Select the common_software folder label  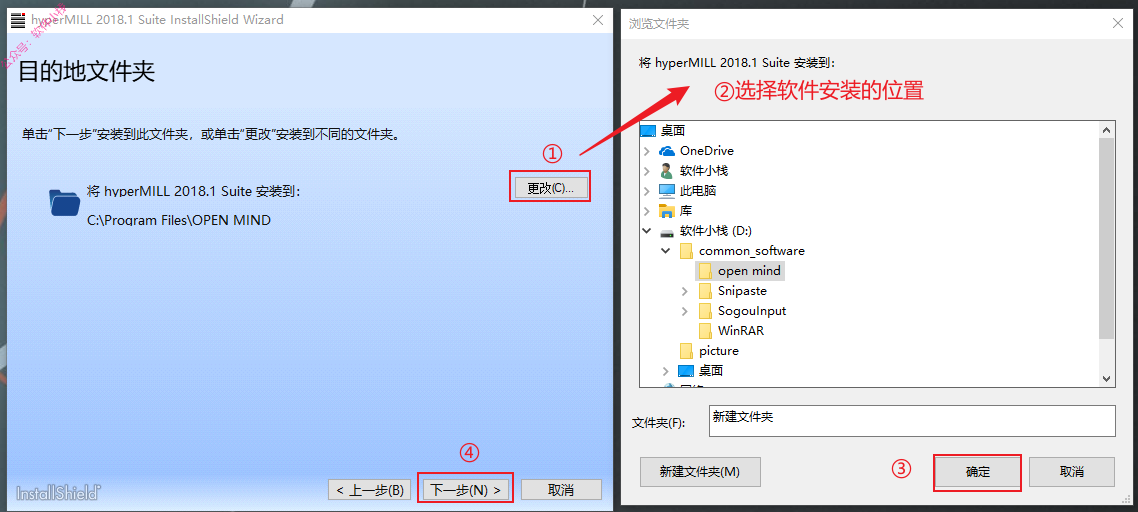tap(752, 251)
